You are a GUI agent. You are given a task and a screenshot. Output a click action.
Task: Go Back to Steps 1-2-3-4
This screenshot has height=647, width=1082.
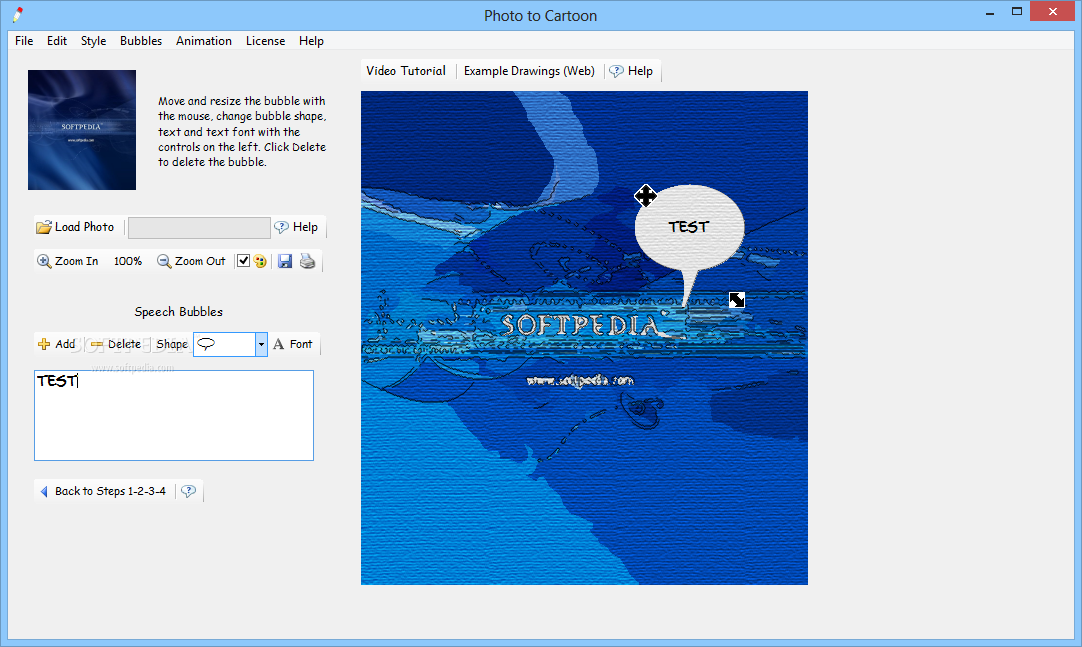[104, 491]
